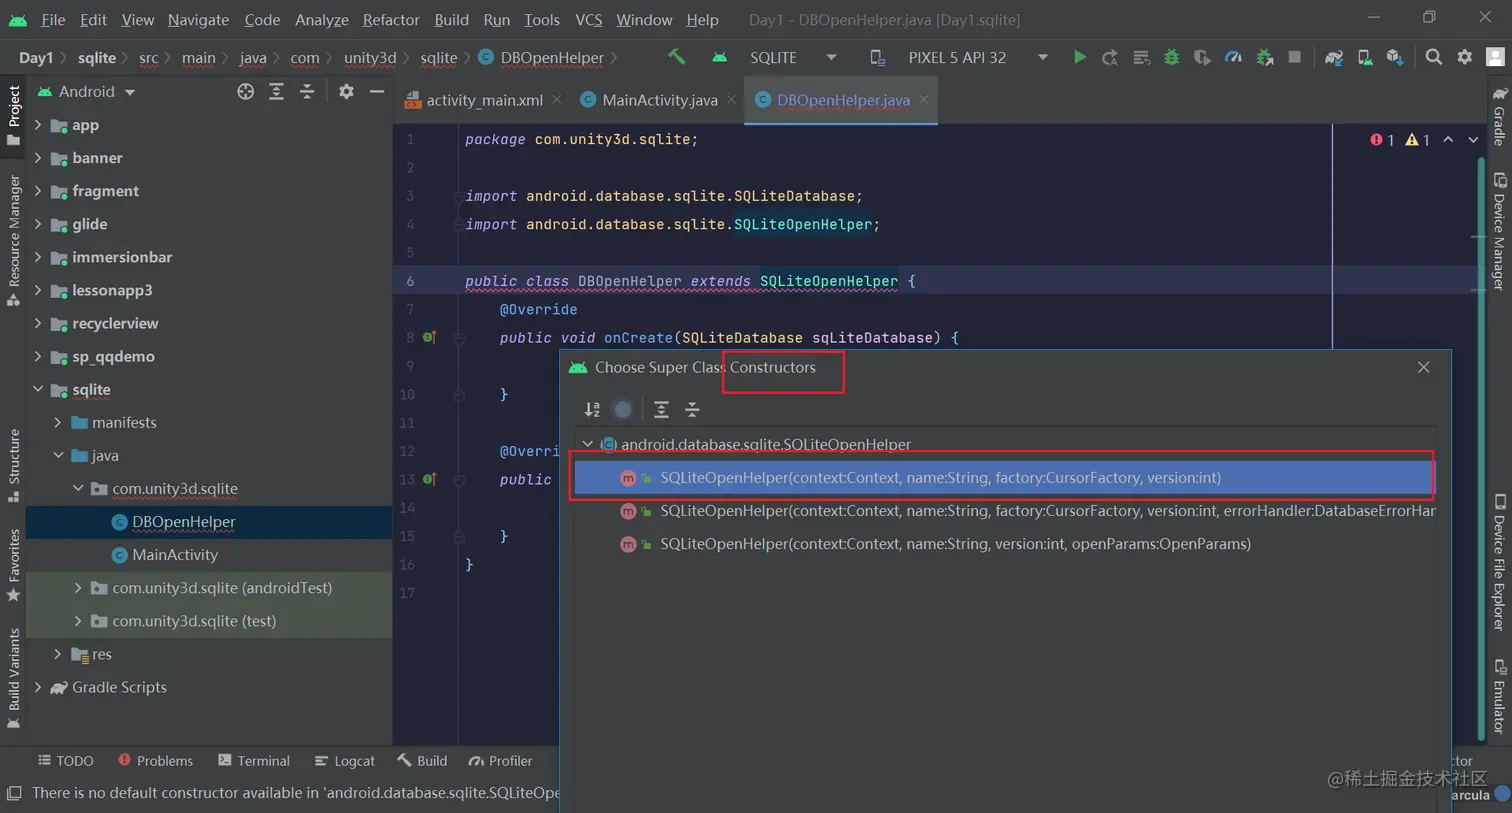1512x813 pixels.
Task: Open the Logcat tool window
Action: [x=344, y=761]
